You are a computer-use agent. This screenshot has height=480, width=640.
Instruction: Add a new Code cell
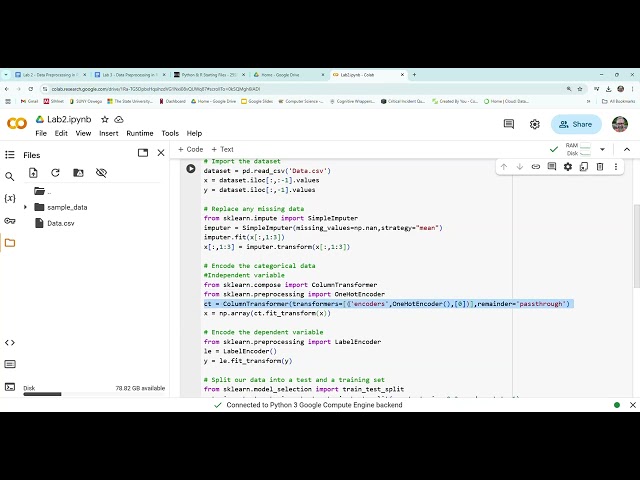click(190, 149)
